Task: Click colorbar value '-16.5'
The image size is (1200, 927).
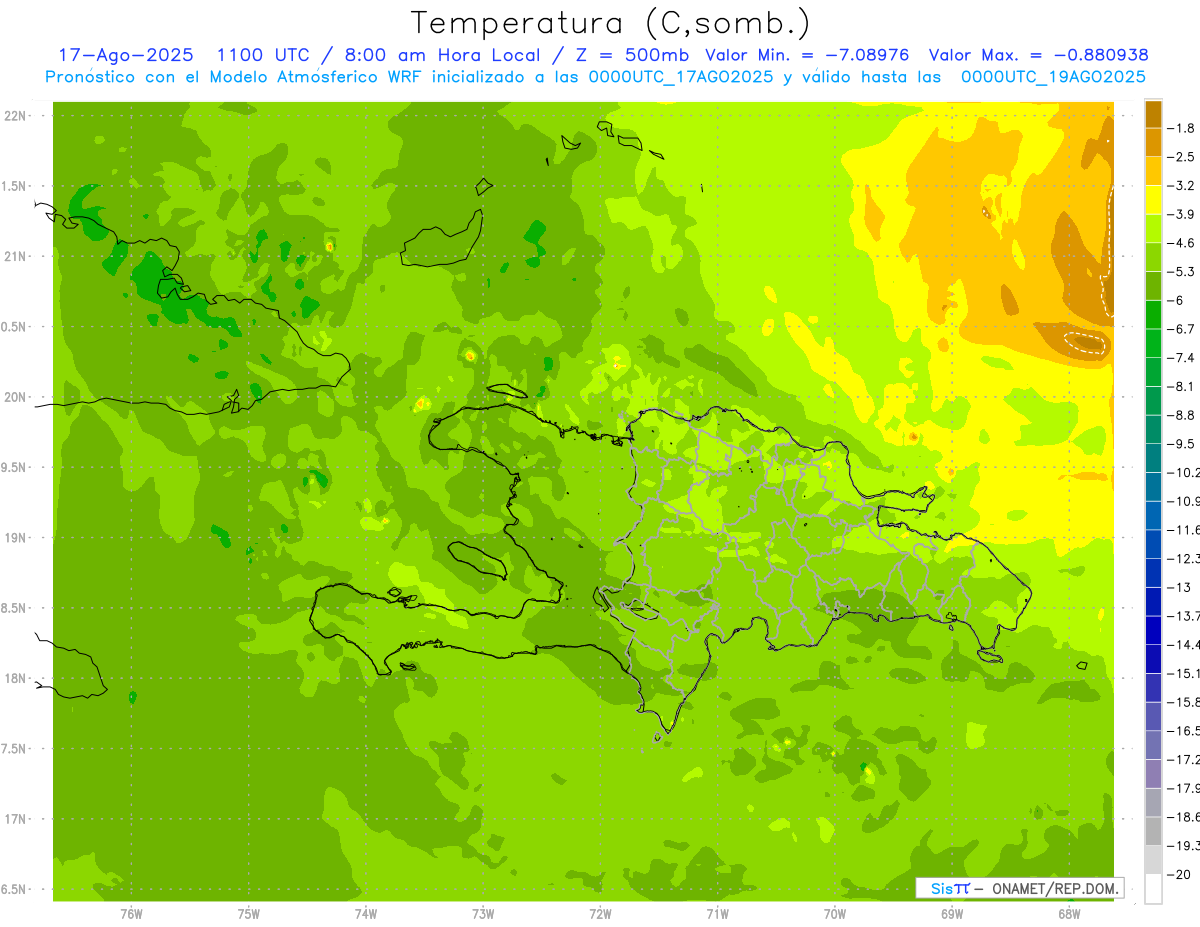Action: (x=1183, y=731)
